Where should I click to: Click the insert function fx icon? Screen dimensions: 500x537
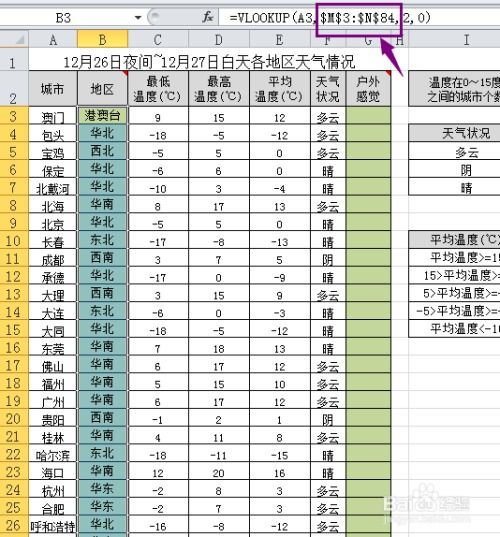click(x=208, y=17)
